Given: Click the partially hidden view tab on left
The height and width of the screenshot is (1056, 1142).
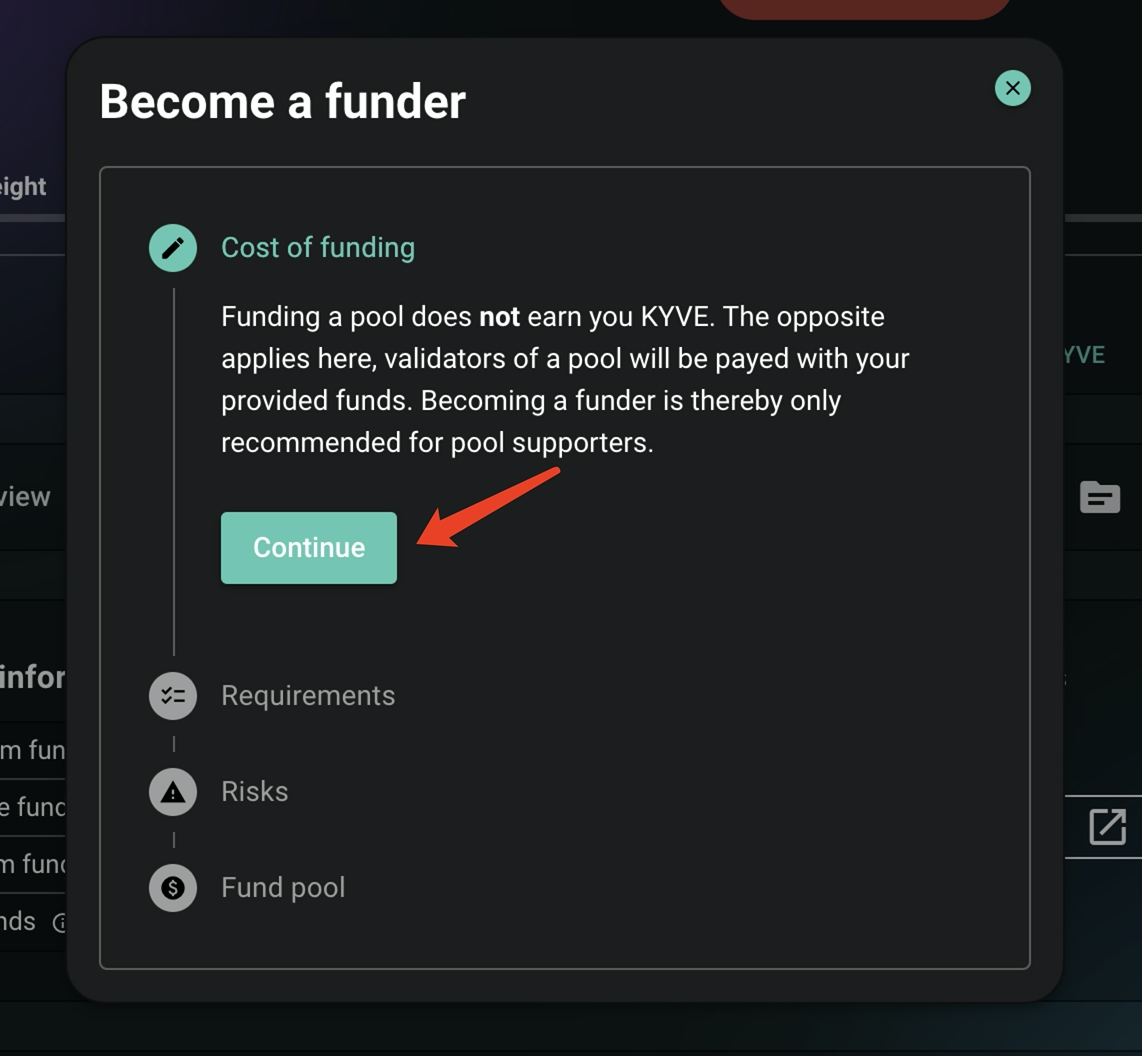Looking at the screenshot, I should coord(25,497).
